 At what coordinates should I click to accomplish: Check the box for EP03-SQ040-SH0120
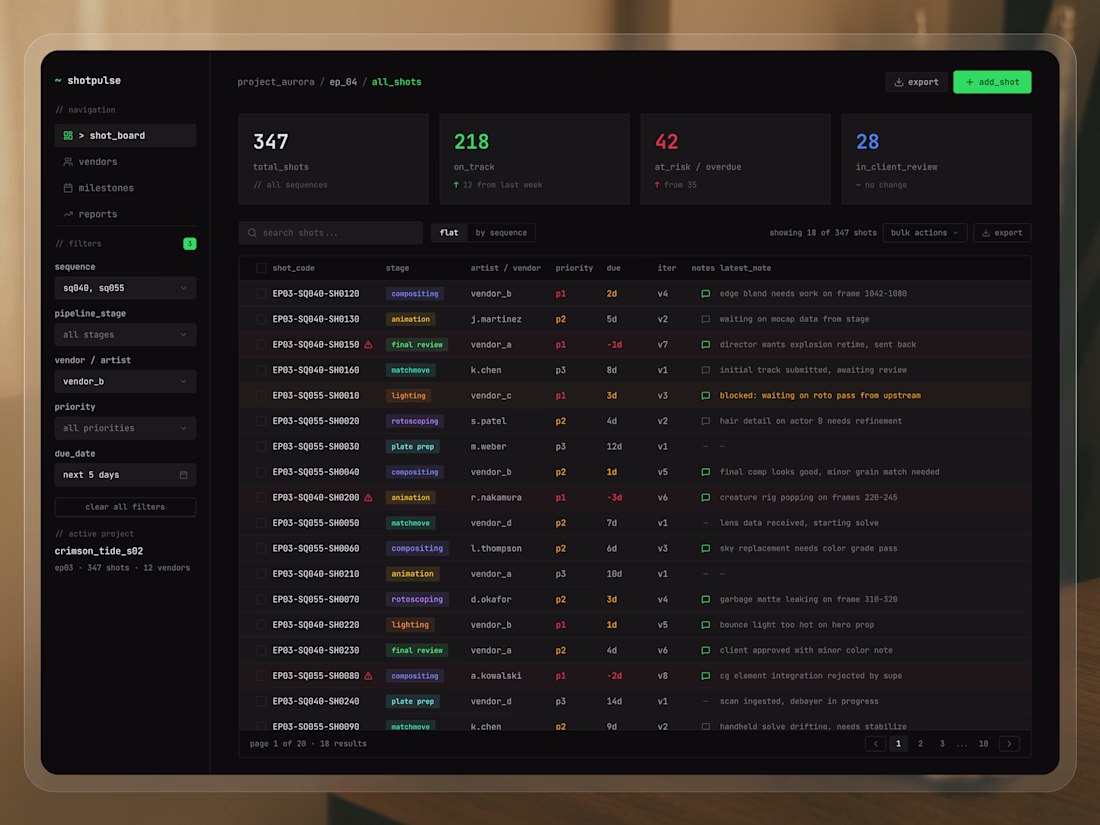[261, 294]
